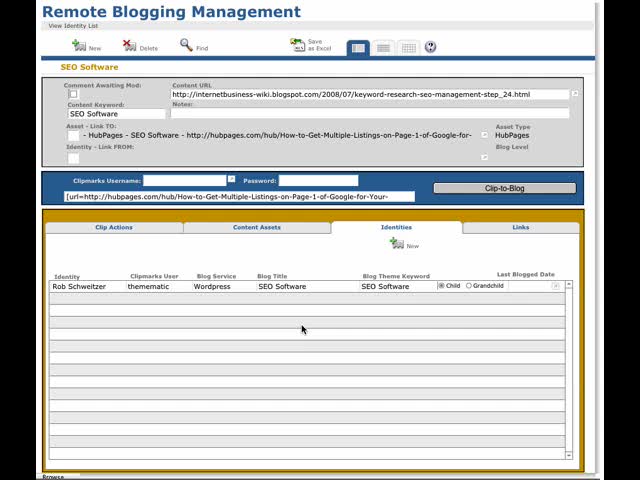
Task: Click the Identity Link FROM small box
Action: tap(73, 158)
